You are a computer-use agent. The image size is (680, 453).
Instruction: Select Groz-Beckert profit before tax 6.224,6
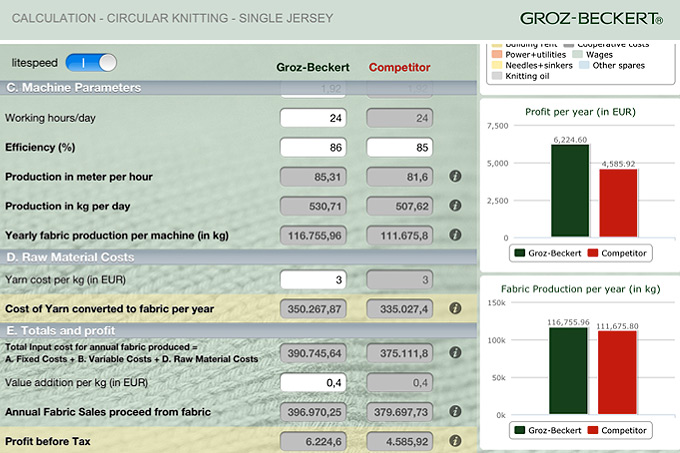(313, 441)
